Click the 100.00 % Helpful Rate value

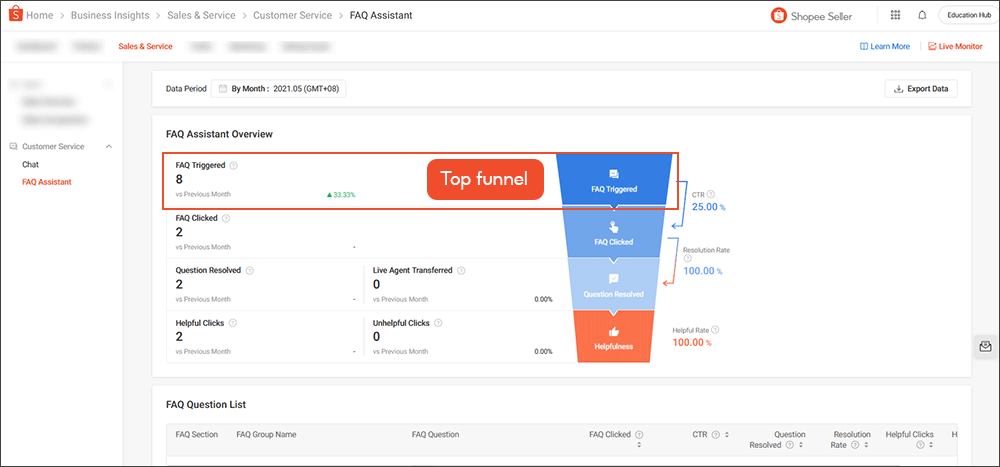(x=692, y=343)
